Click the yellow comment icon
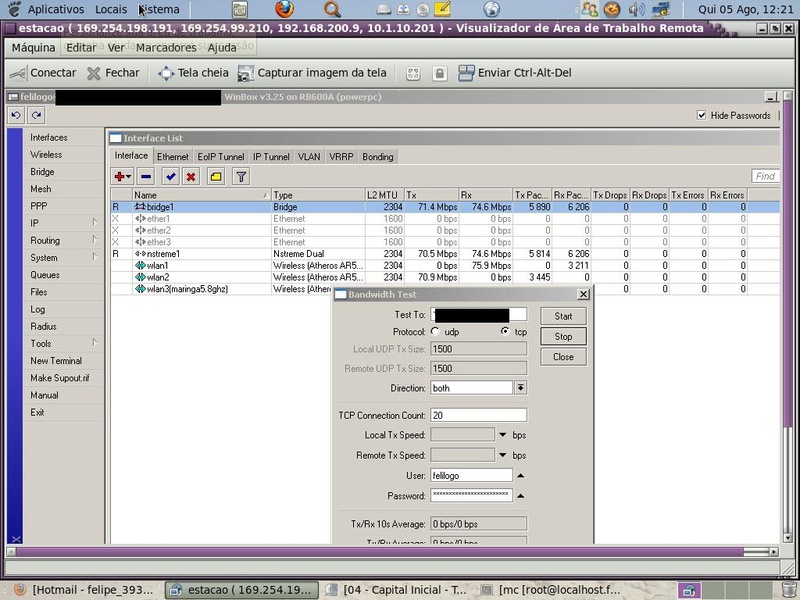Screen dimensions: 800x600 coord(216,177)
